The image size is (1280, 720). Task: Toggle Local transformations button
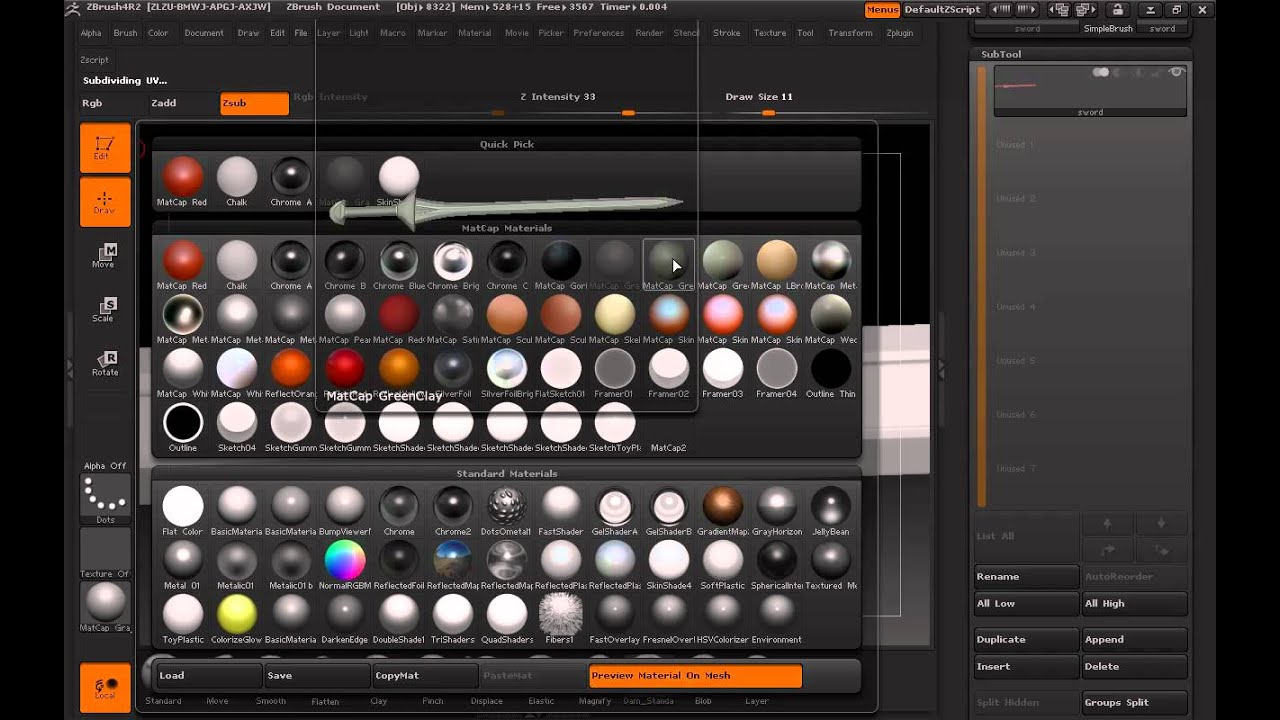(x=105, y=688)
